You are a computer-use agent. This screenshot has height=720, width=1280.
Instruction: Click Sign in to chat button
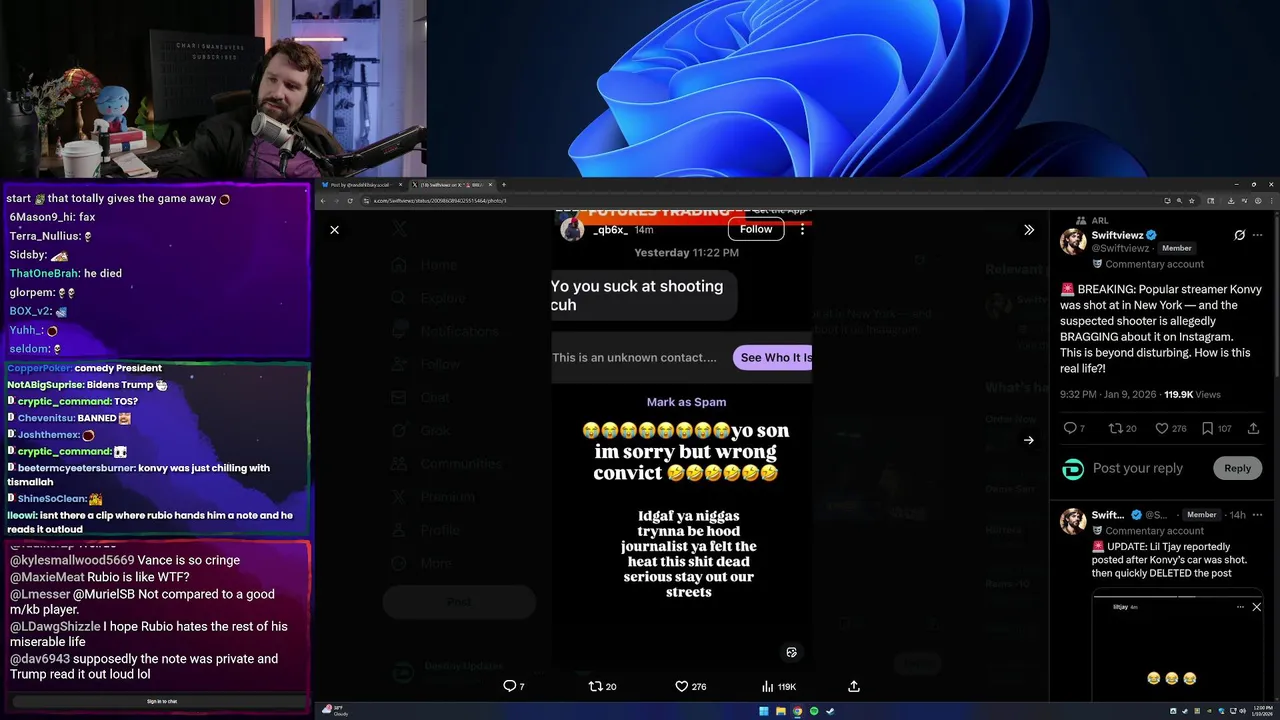point(161,701)
